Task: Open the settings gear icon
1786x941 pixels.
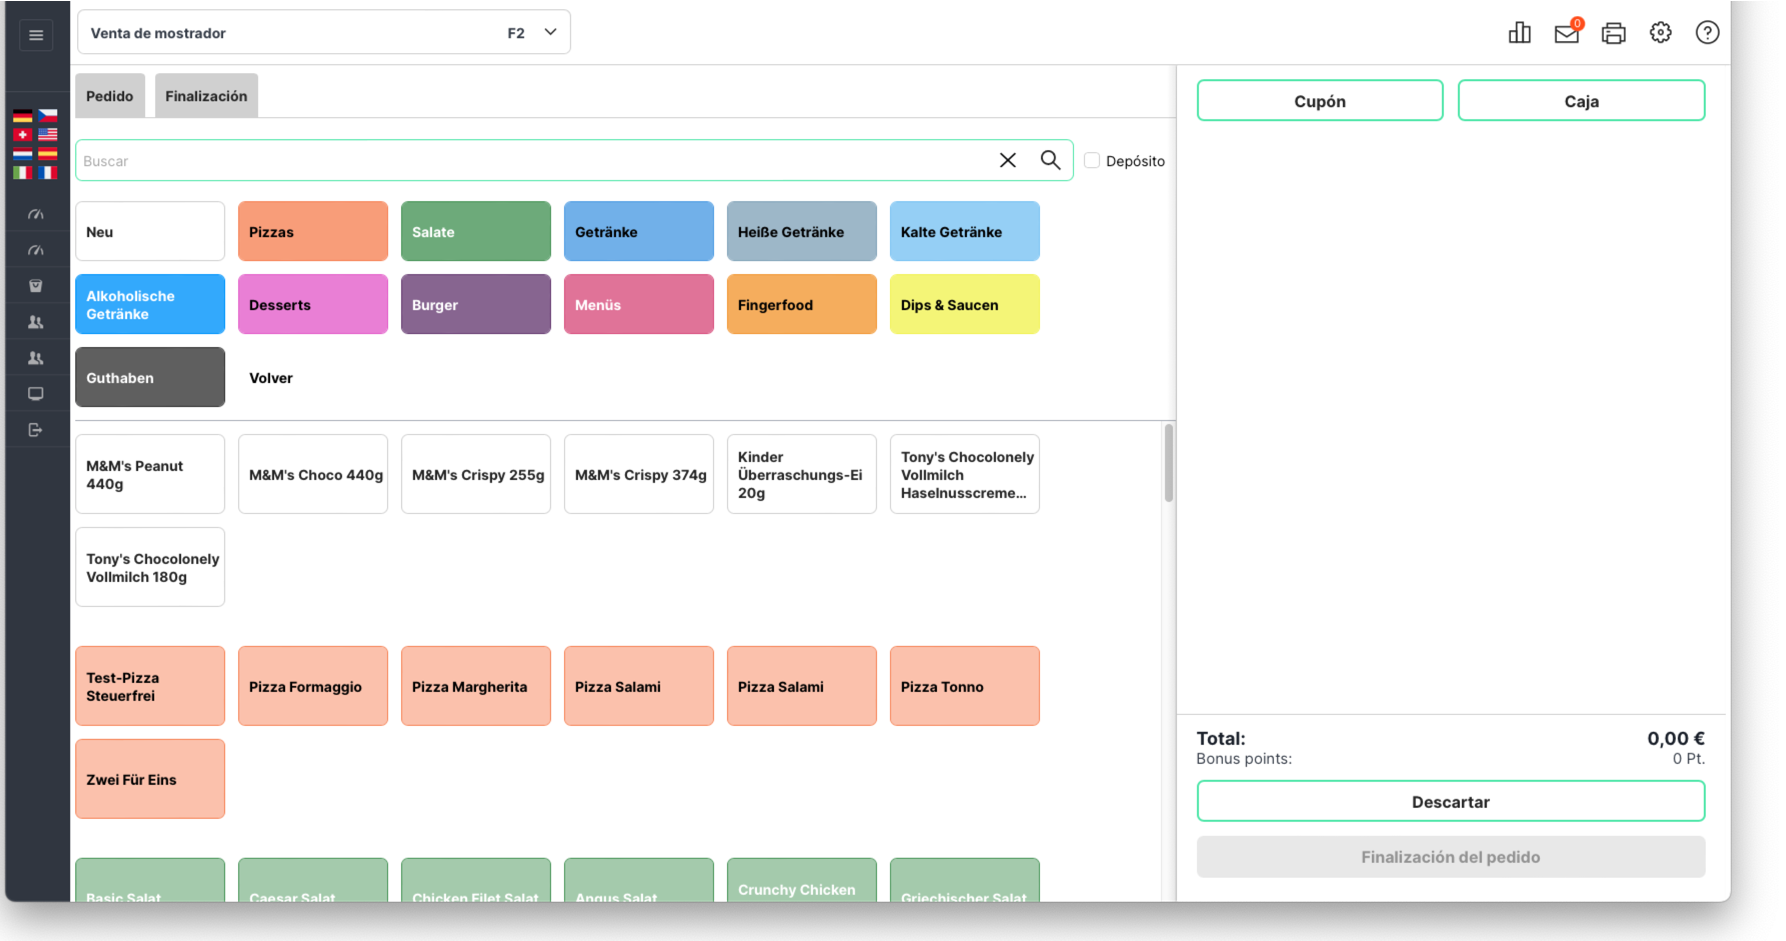Action: coord(1661,33)
